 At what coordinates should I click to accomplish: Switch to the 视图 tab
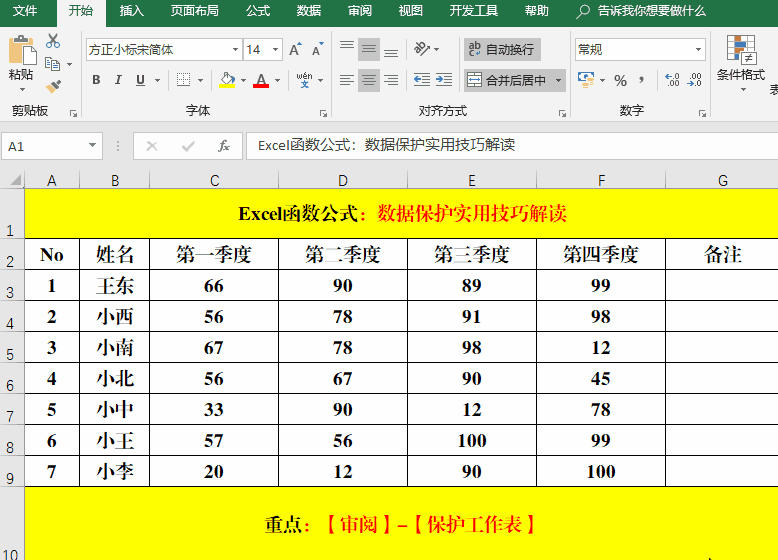point(410,11)
